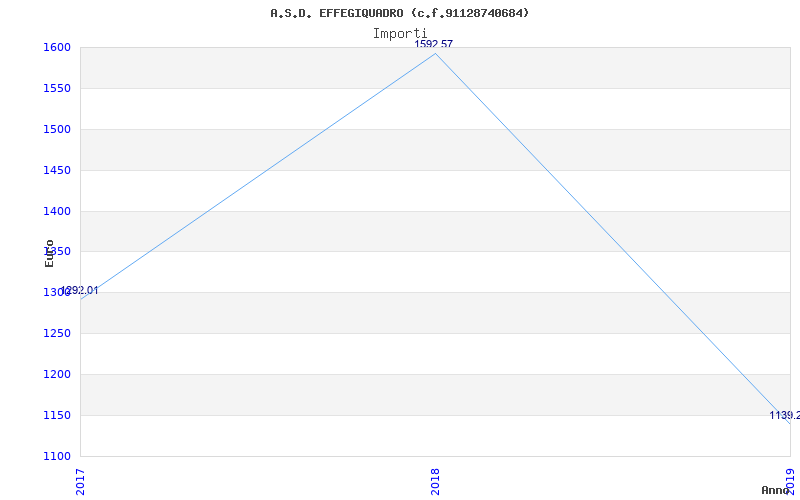
Task: Click the 2017 x-axis year label
Action: 80,482
